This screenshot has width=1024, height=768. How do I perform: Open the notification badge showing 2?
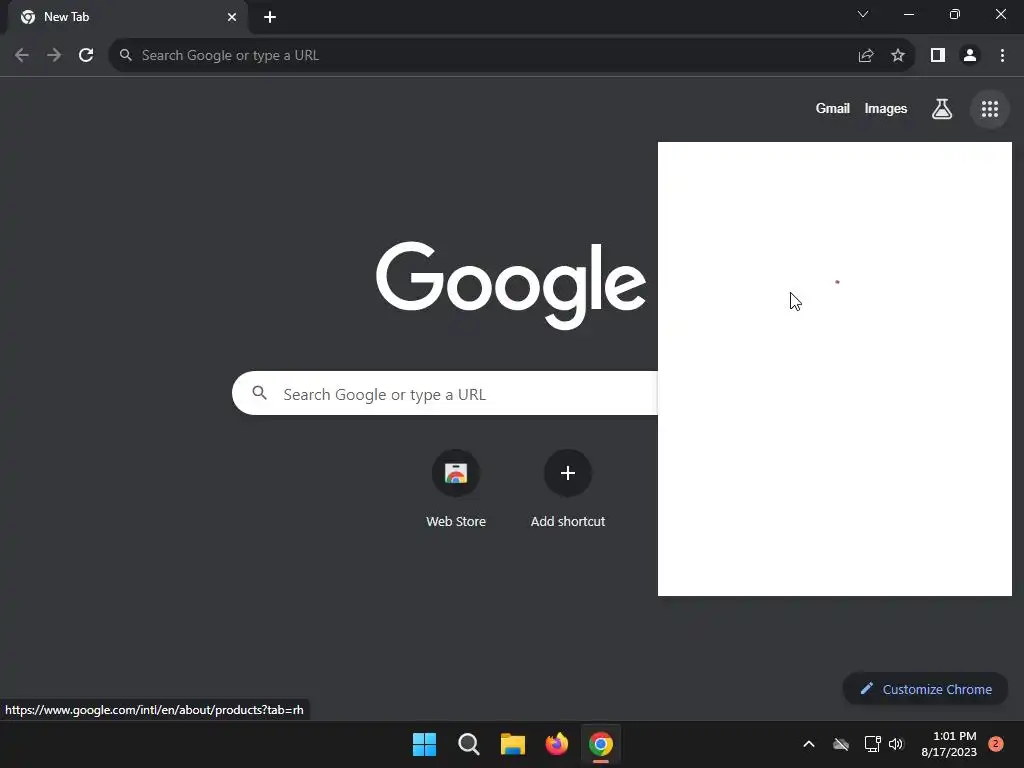pos(995,744)
